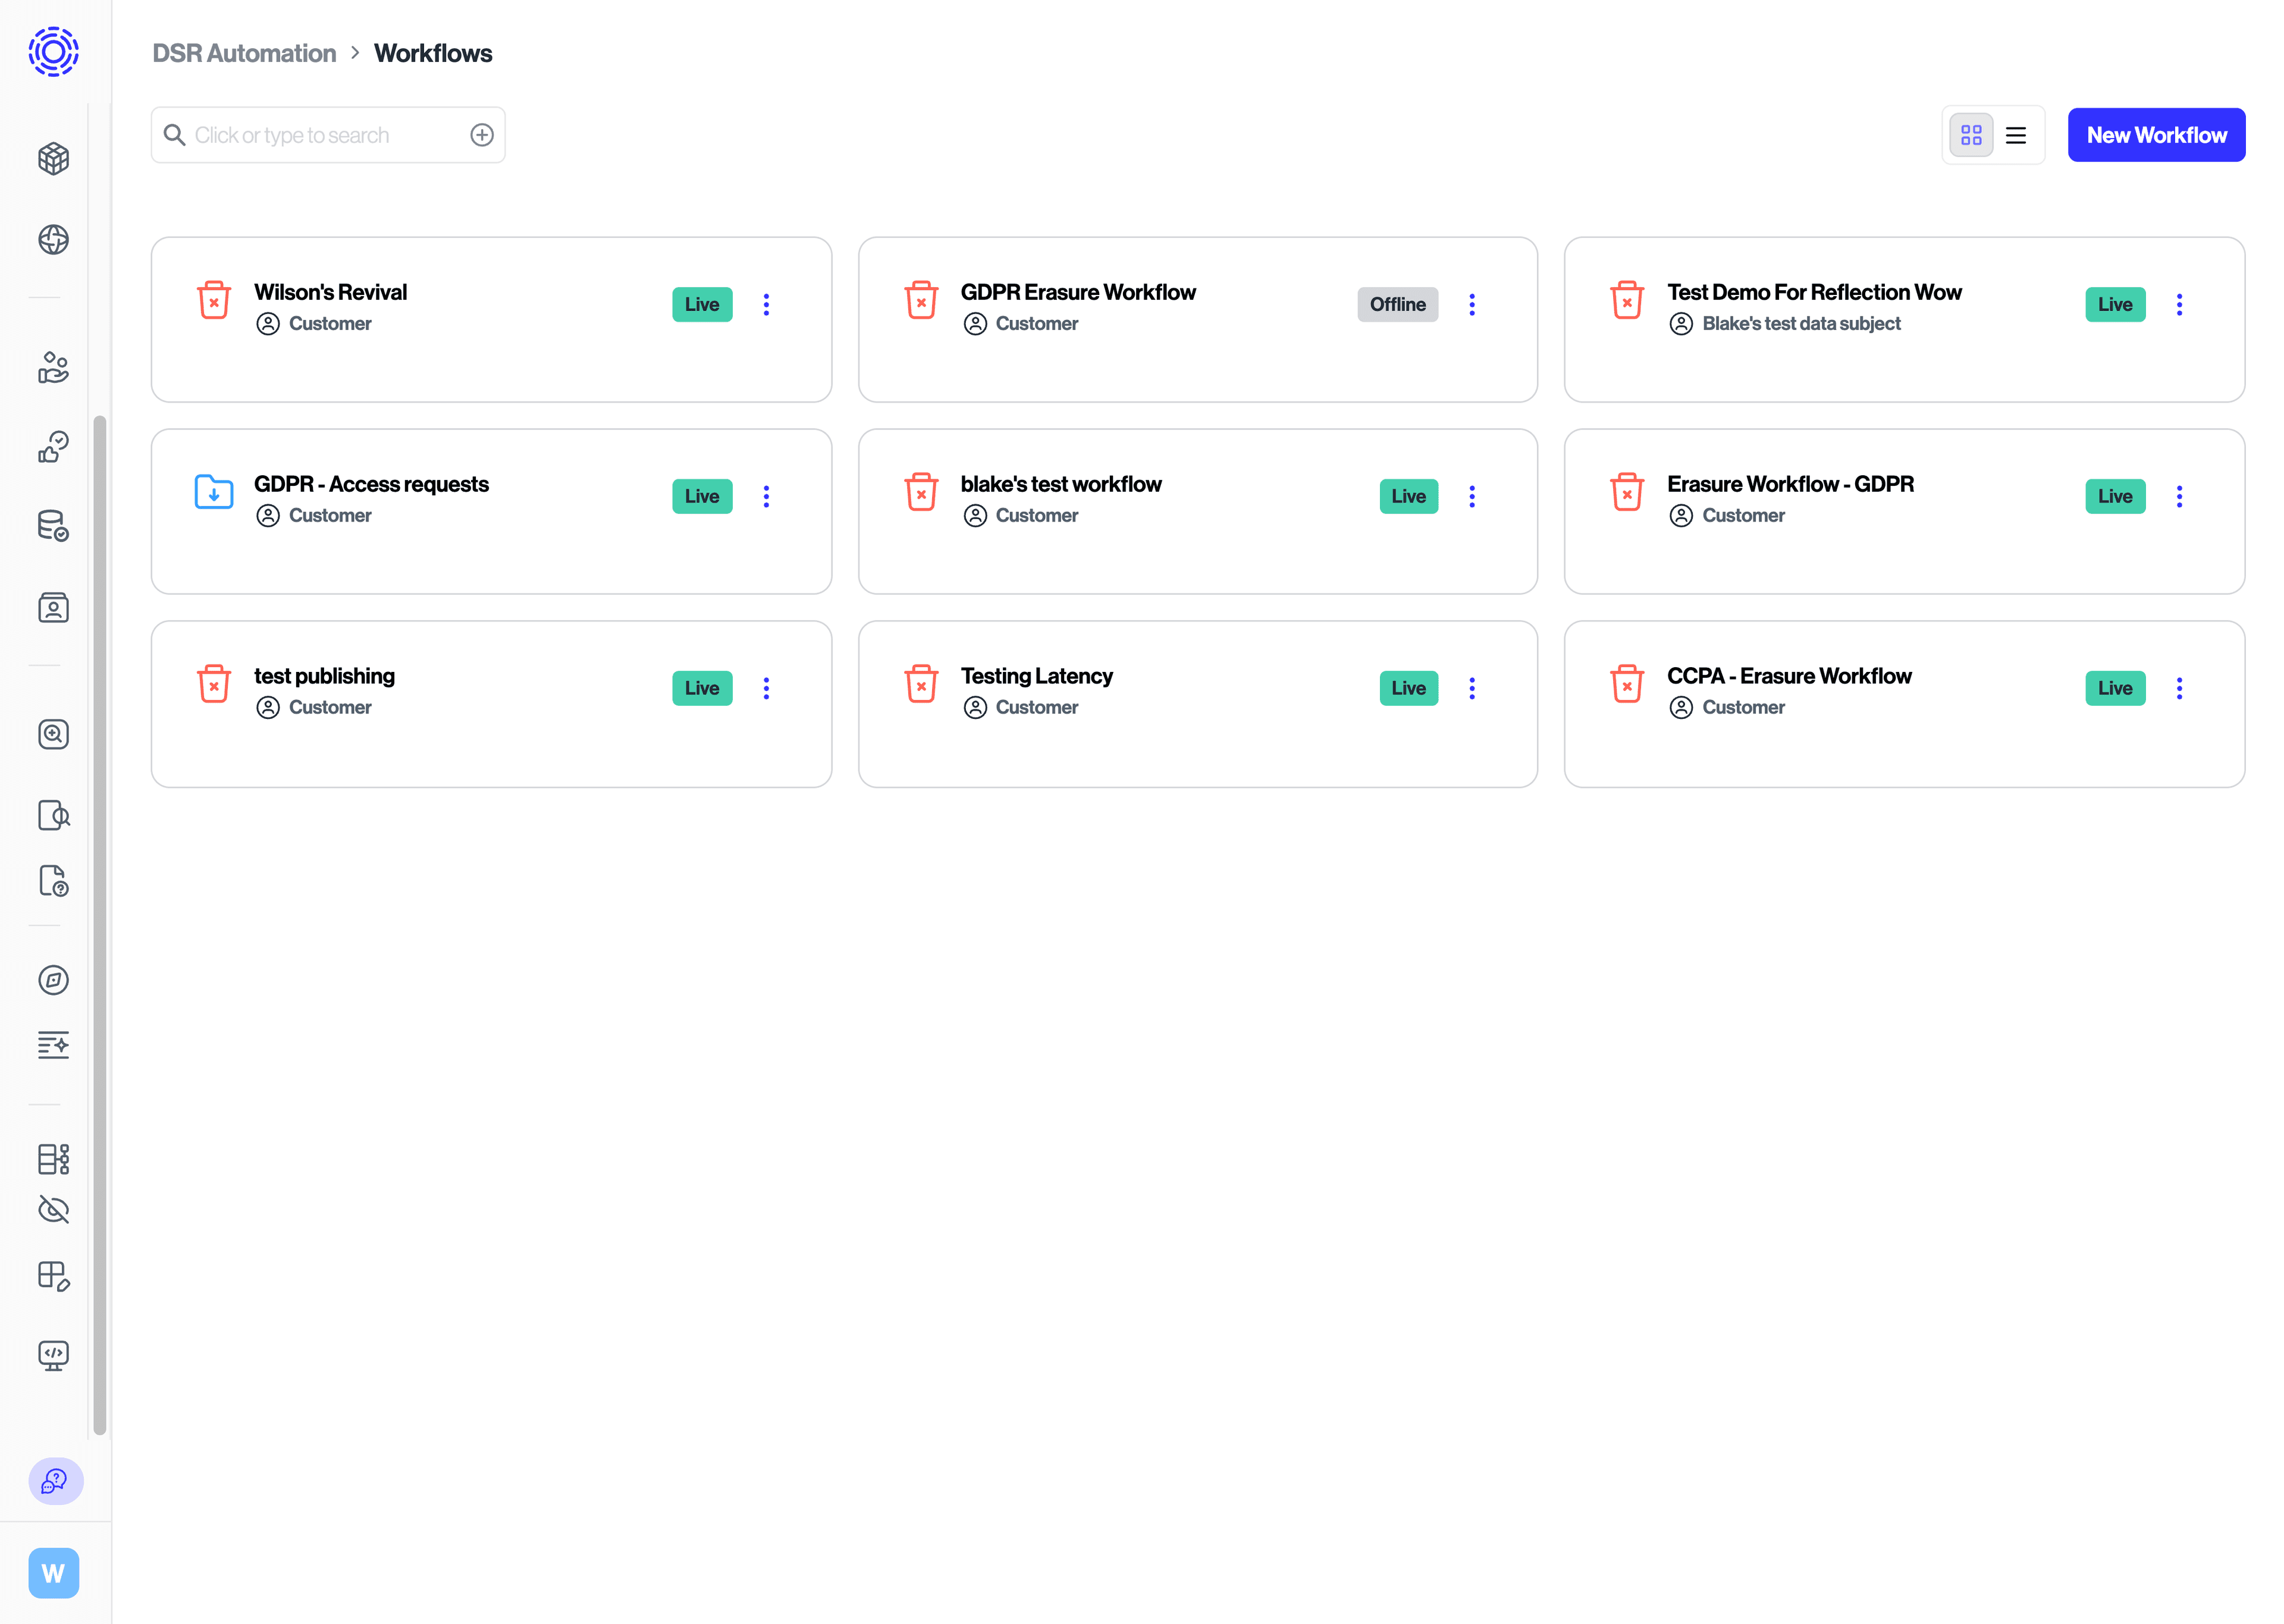
Task: Open the kebab menu on GDPR Erasure Workflow
Action: 1472,304
